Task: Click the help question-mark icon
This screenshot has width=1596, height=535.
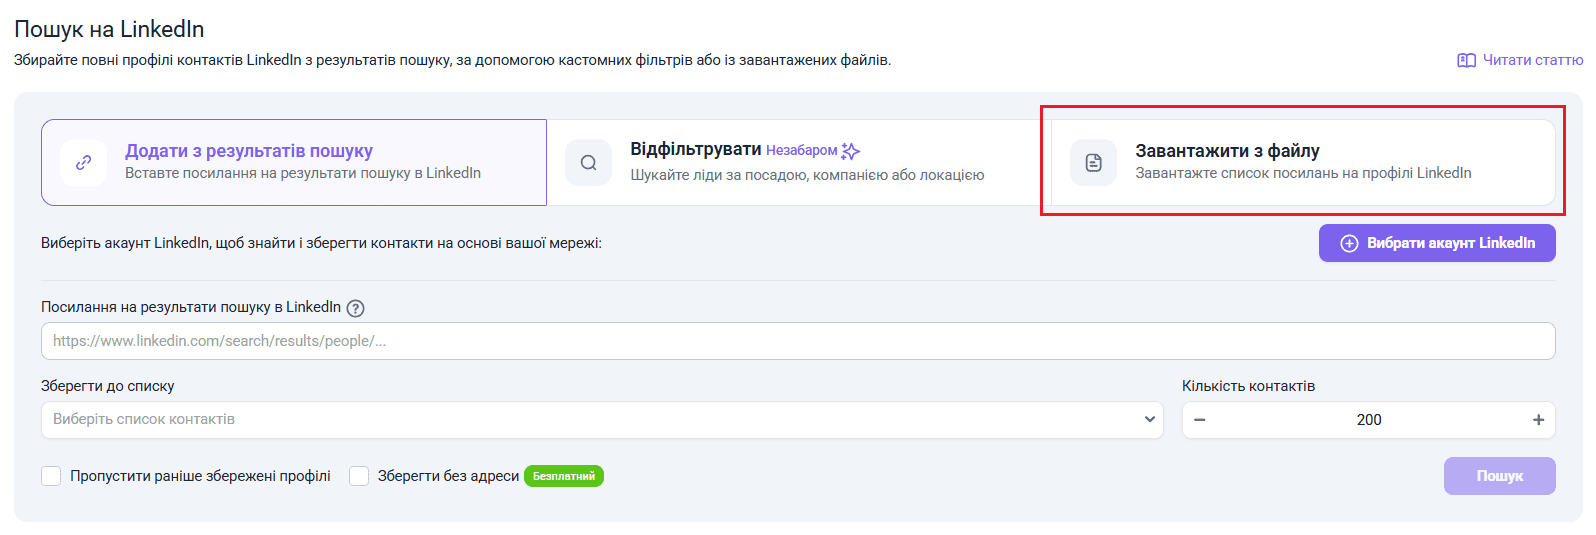Action: [355, 308]
